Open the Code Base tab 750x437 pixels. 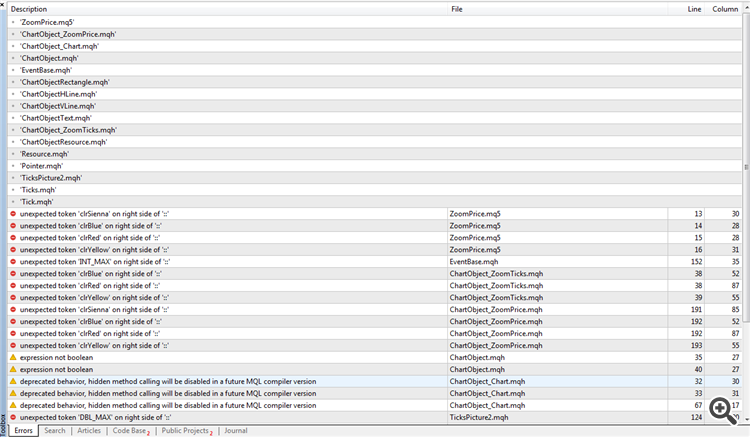129,430
